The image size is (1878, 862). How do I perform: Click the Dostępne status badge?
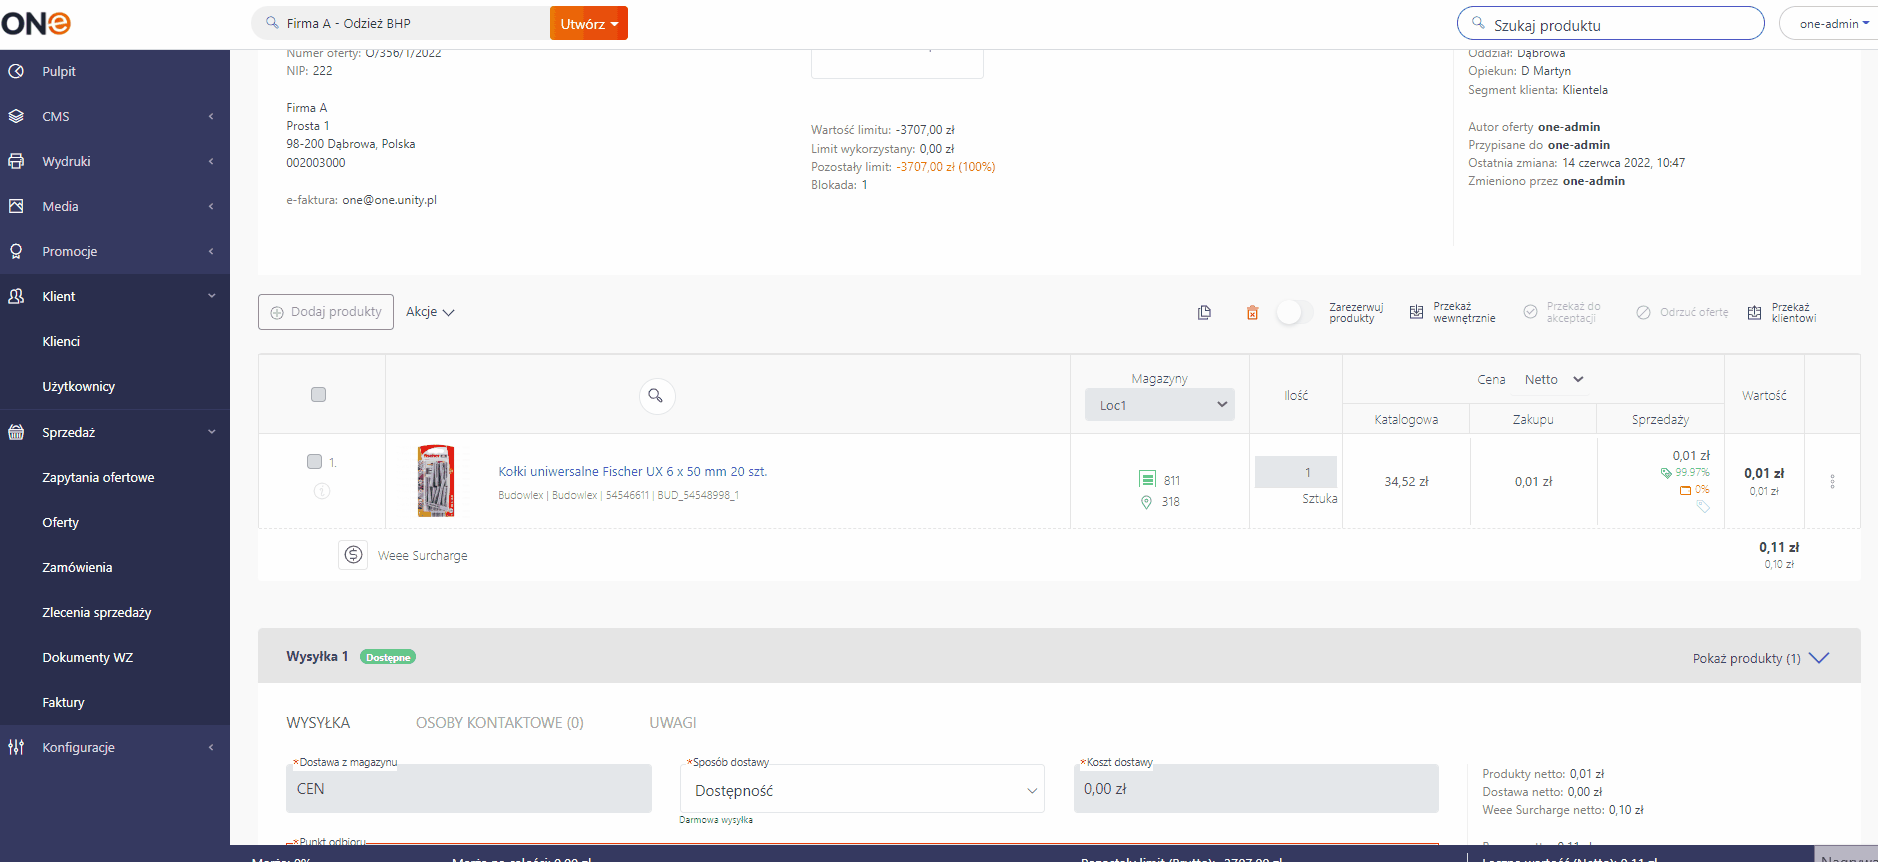click(x=388, y=657)
